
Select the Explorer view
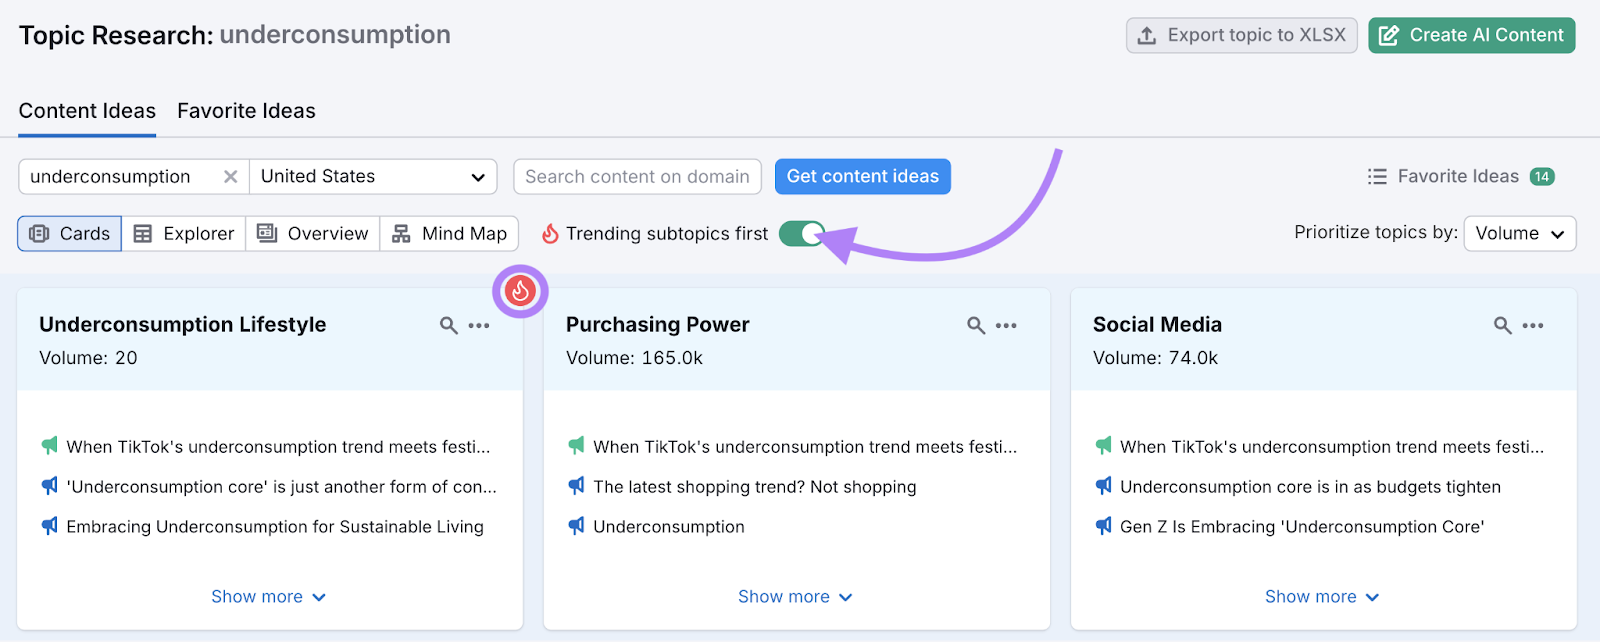pos(184,233)
